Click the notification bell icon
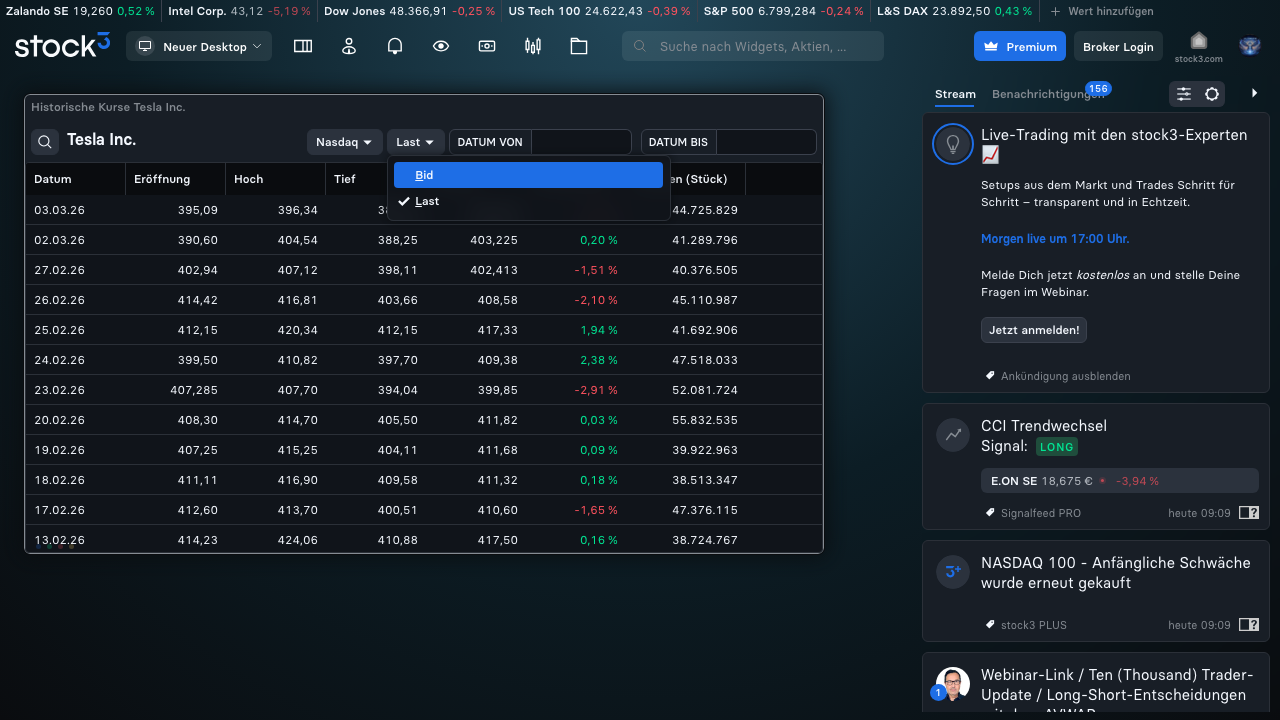This screenshot has width=1280, height=720. (395, 46)
